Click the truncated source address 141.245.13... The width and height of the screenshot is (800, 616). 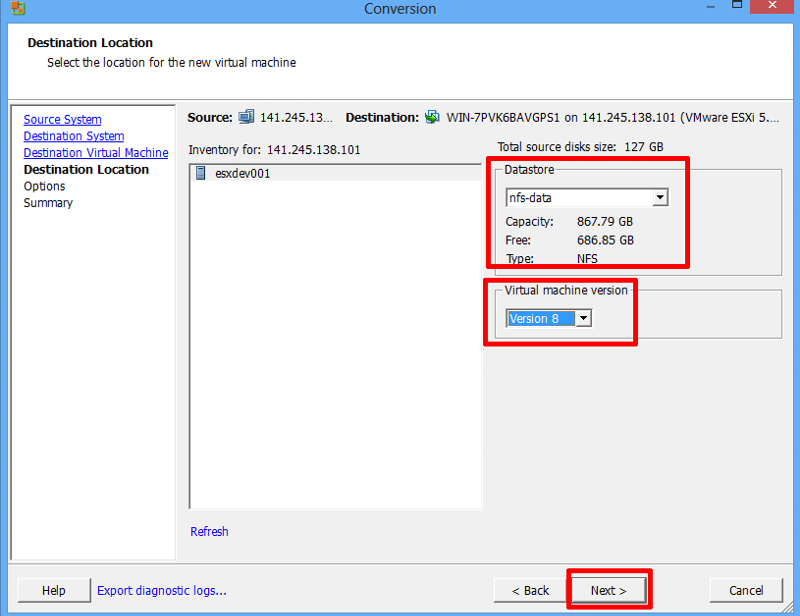click(x=296, y=117)
